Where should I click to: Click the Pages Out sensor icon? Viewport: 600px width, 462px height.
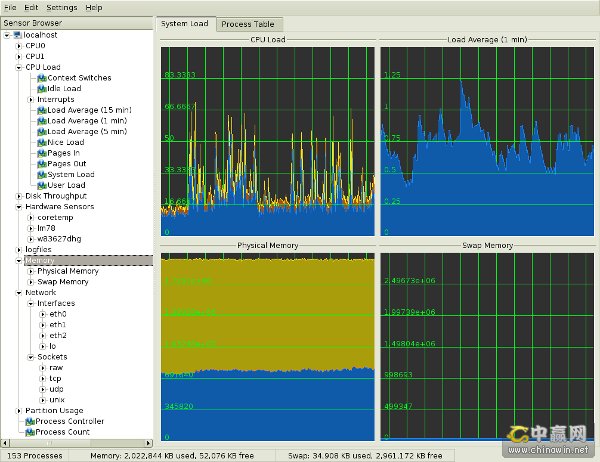point(42,164)
